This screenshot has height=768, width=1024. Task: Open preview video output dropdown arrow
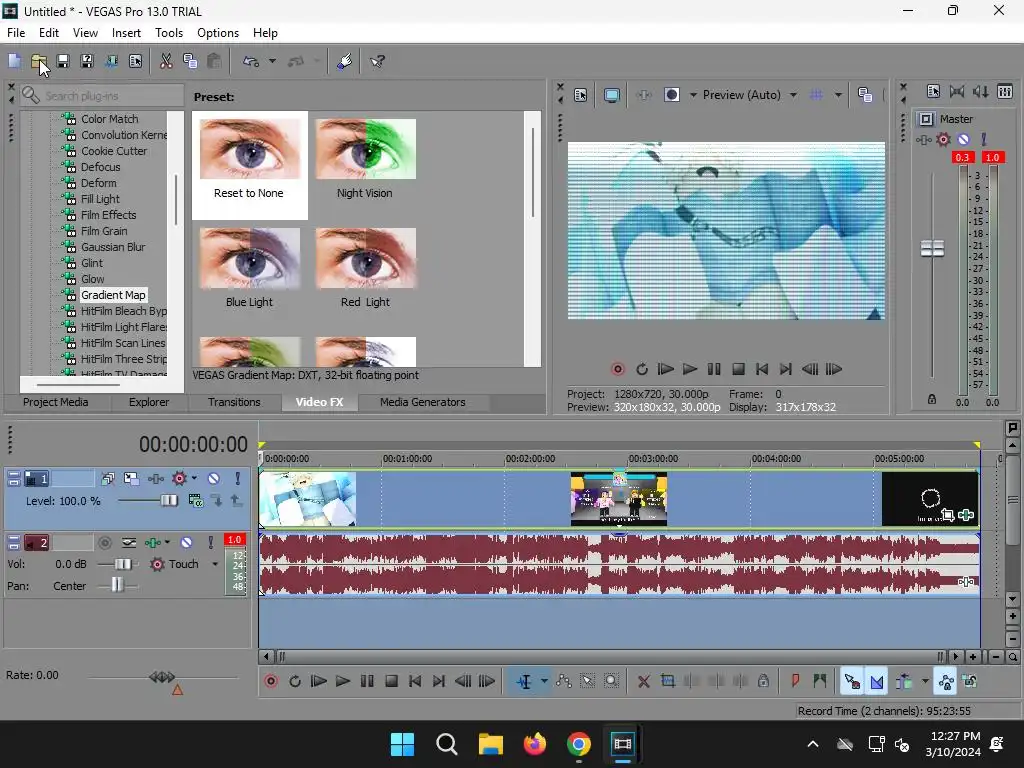click(693, 95)
